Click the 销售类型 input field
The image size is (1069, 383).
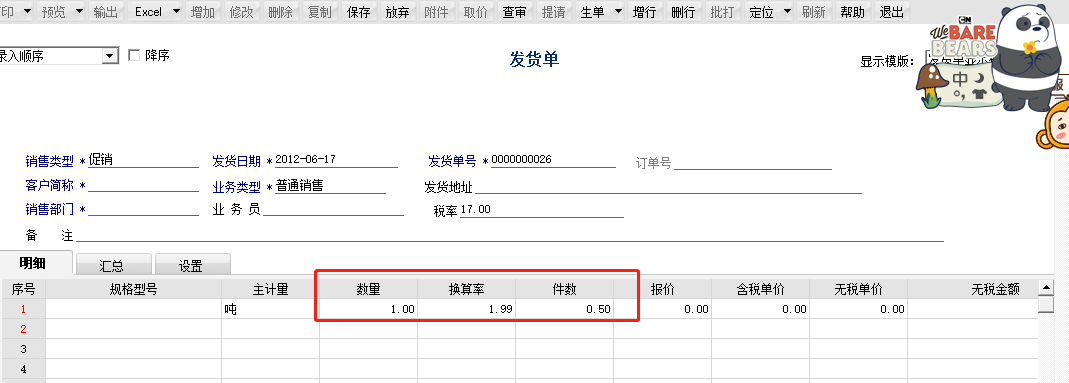(x=143, y=160)
